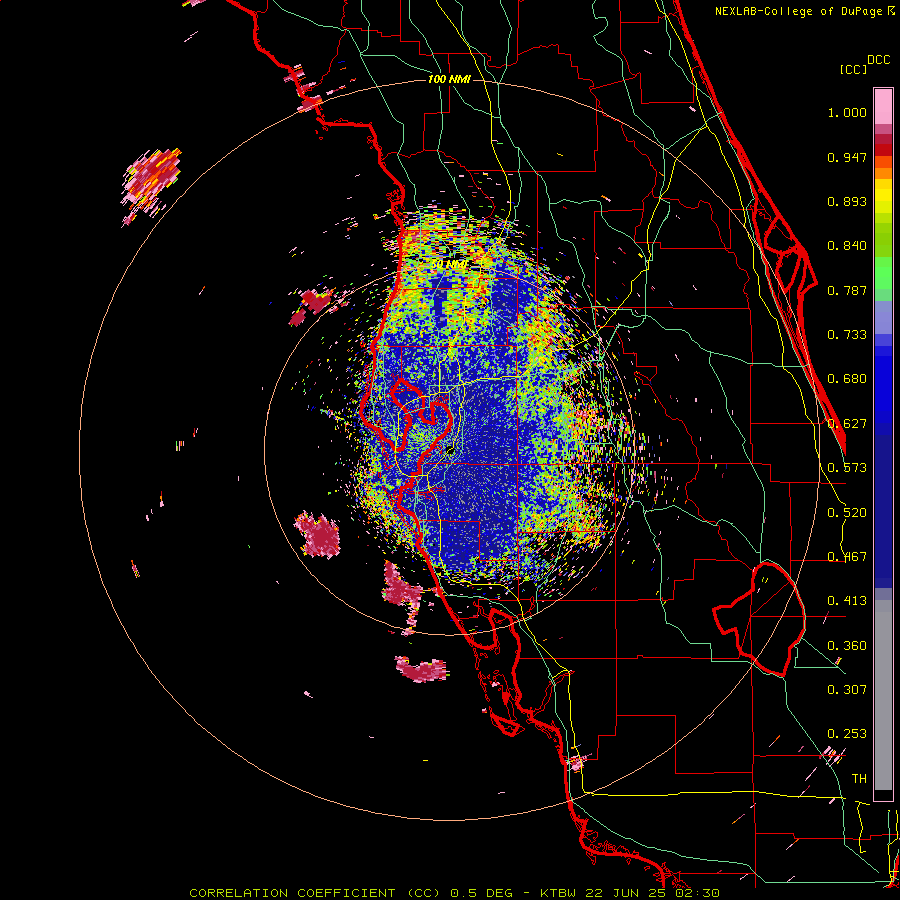Click the TH threshold label on the scale
Screen dimensions: 900x900
(859, 779)
